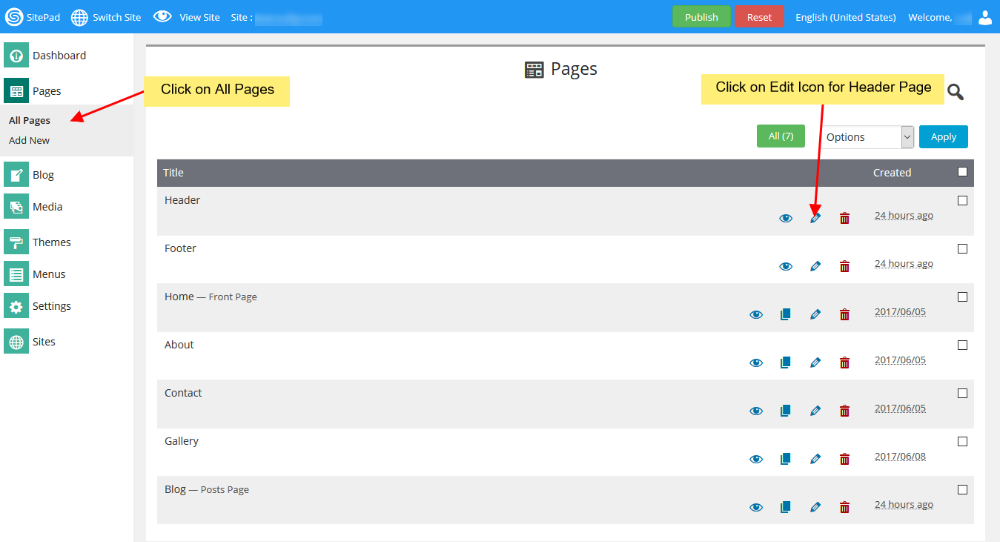Click the red trash icon for Footer page
This screenshot has width=1000, height=542.
coord(844,266)
